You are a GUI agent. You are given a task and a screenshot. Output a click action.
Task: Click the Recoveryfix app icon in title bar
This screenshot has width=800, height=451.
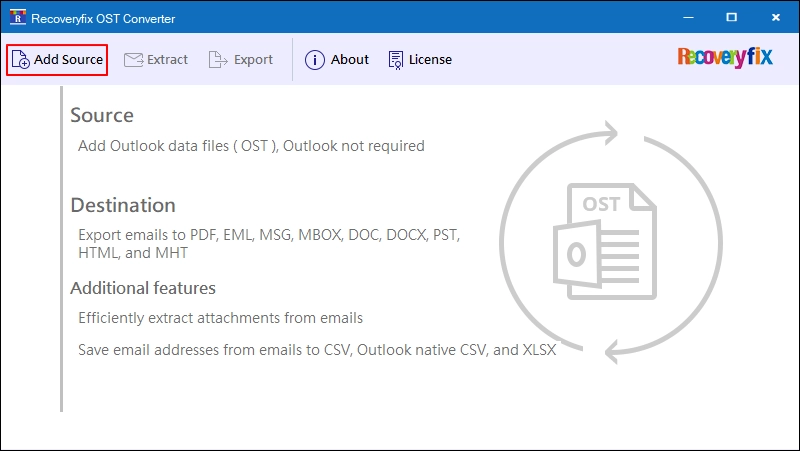tap(18, 17)
